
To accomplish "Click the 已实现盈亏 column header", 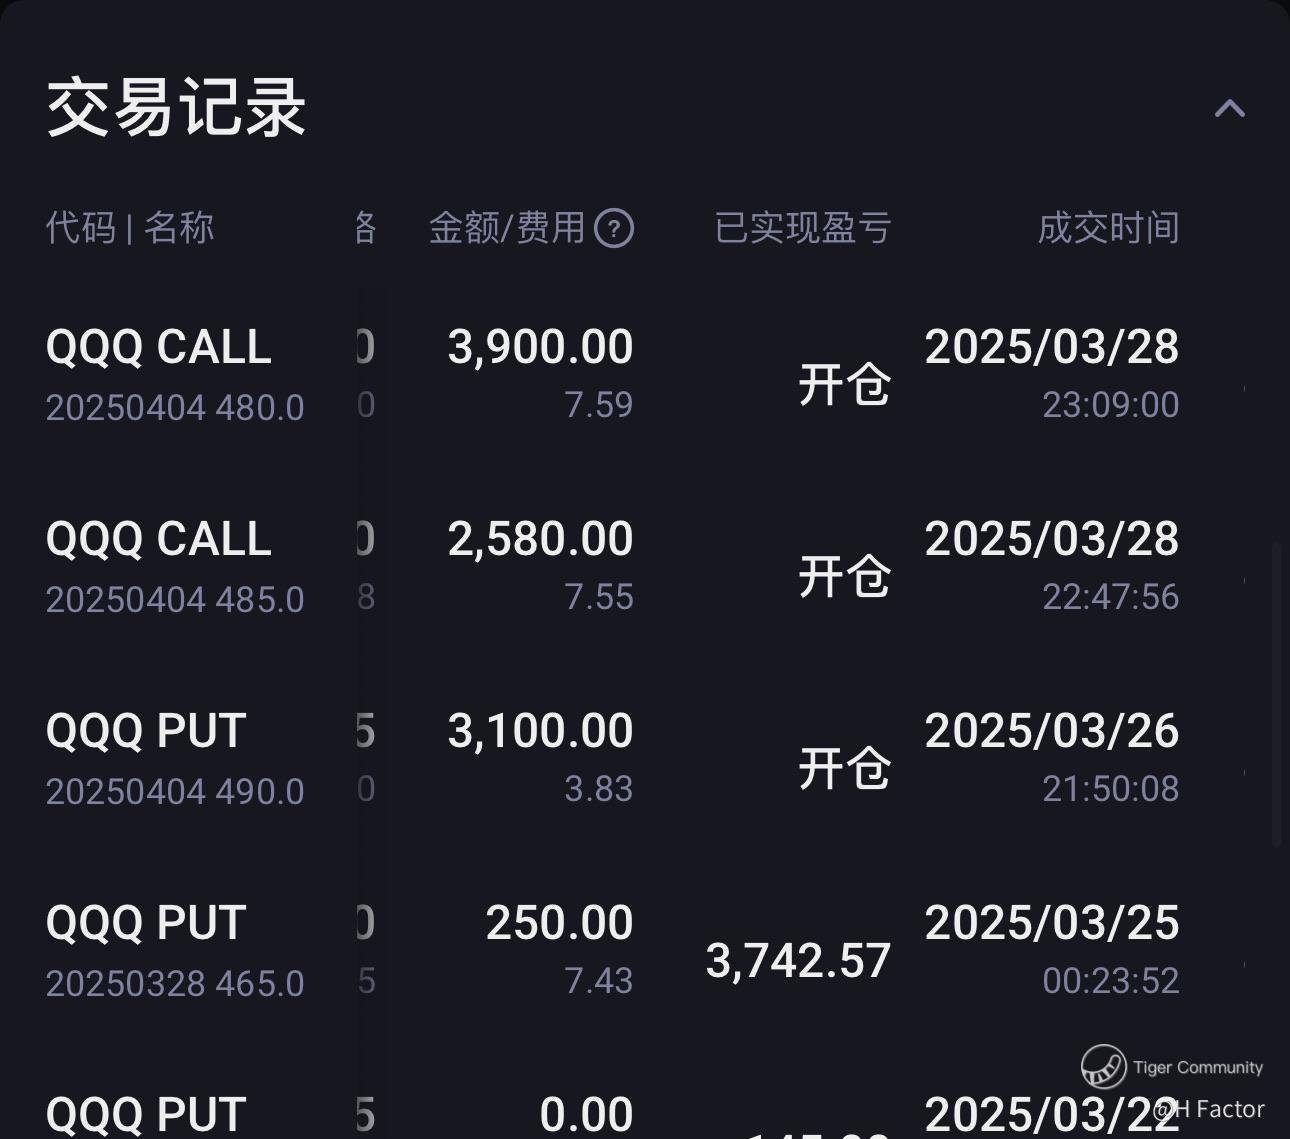I will [802, 228].
